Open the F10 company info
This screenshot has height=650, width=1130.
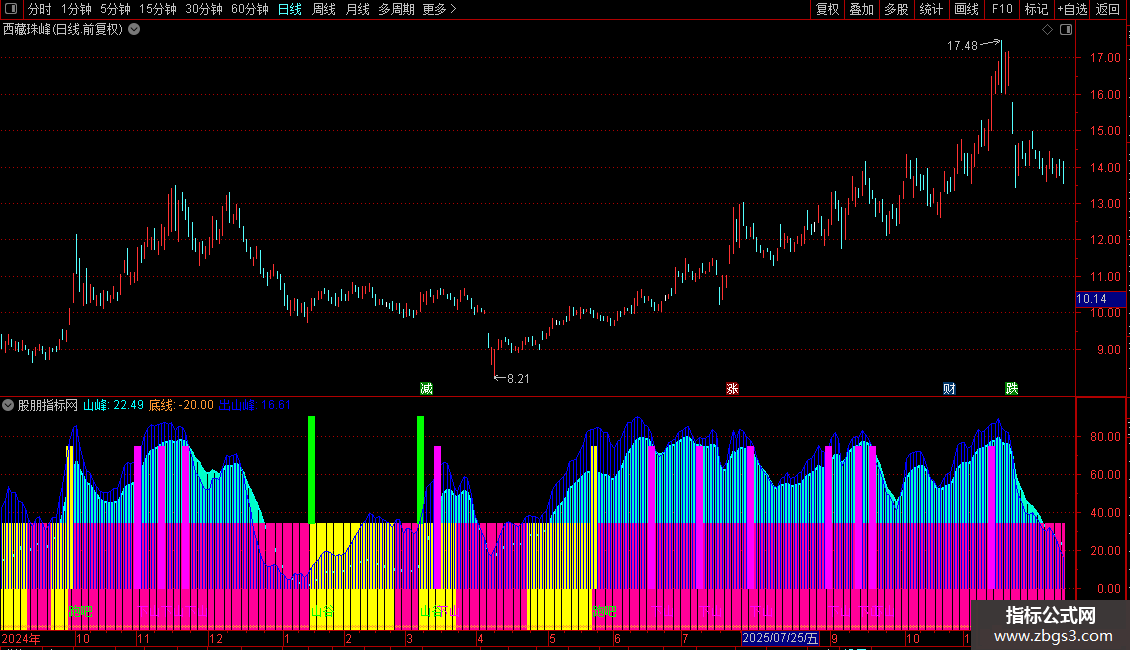tap(1002, 9)
